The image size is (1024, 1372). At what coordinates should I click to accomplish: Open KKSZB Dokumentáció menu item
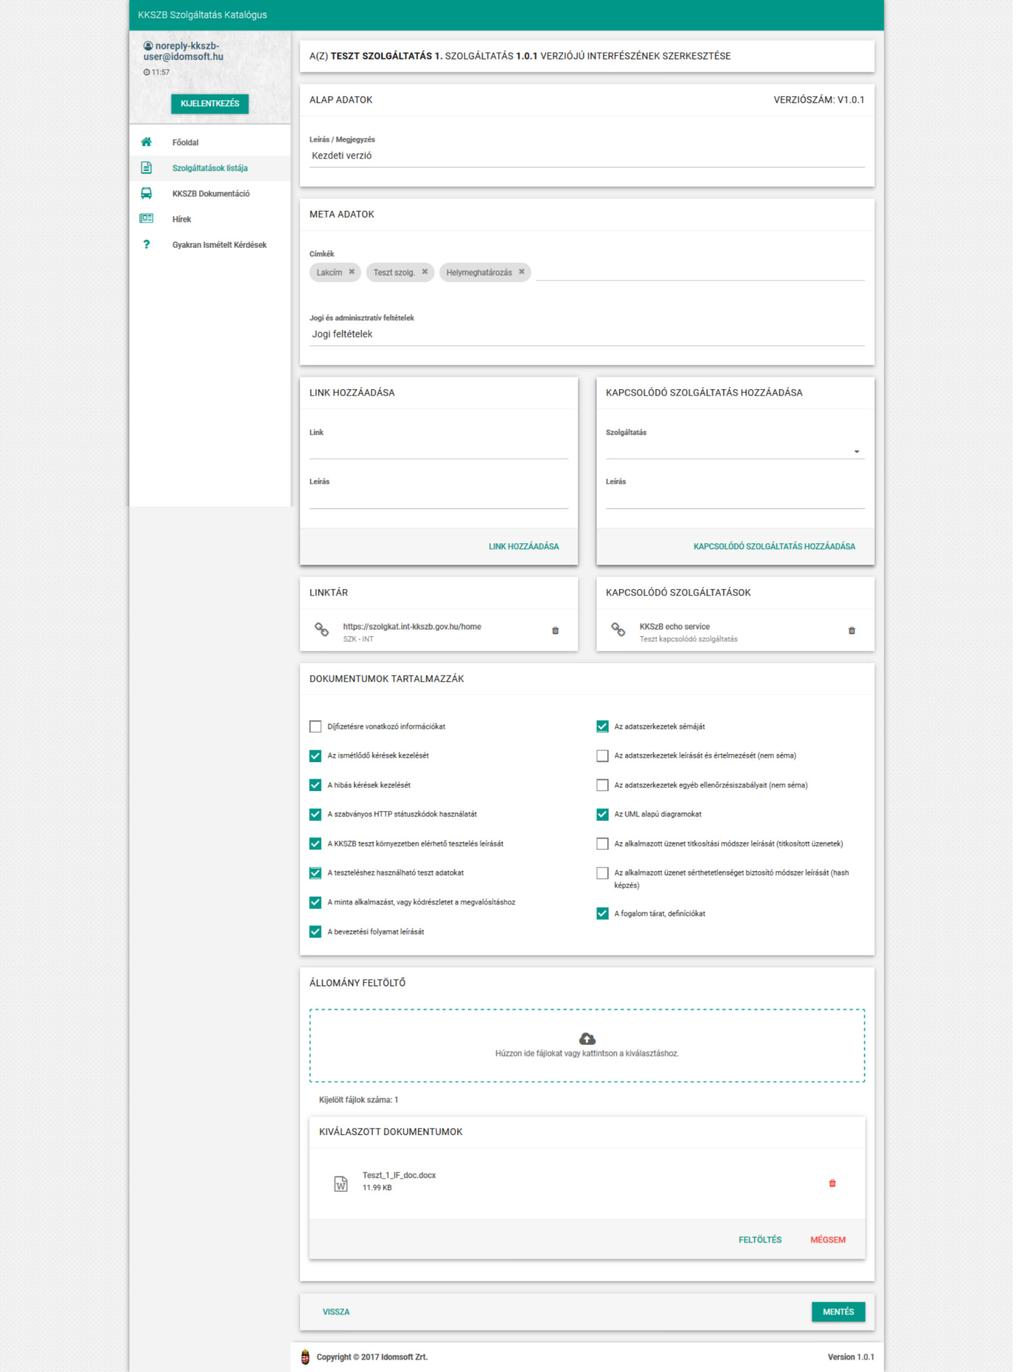coord(211,194)
